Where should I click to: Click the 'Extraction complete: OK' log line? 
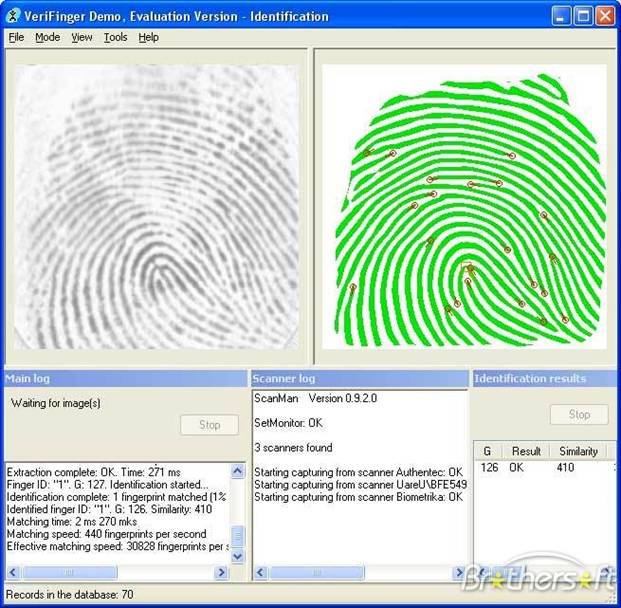coord(93,472)
